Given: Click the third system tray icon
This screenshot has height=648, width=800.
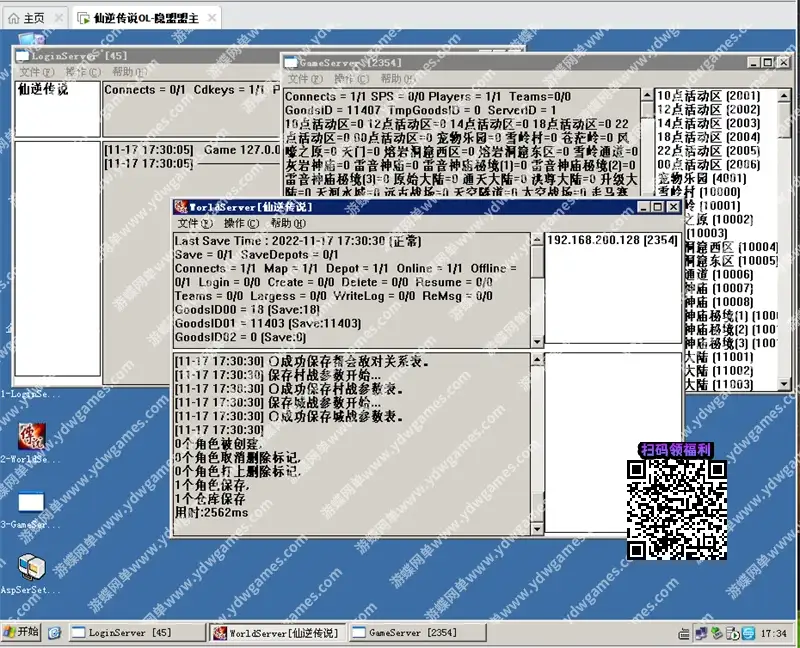Looking at the screenshot, I should click(717, 634).
